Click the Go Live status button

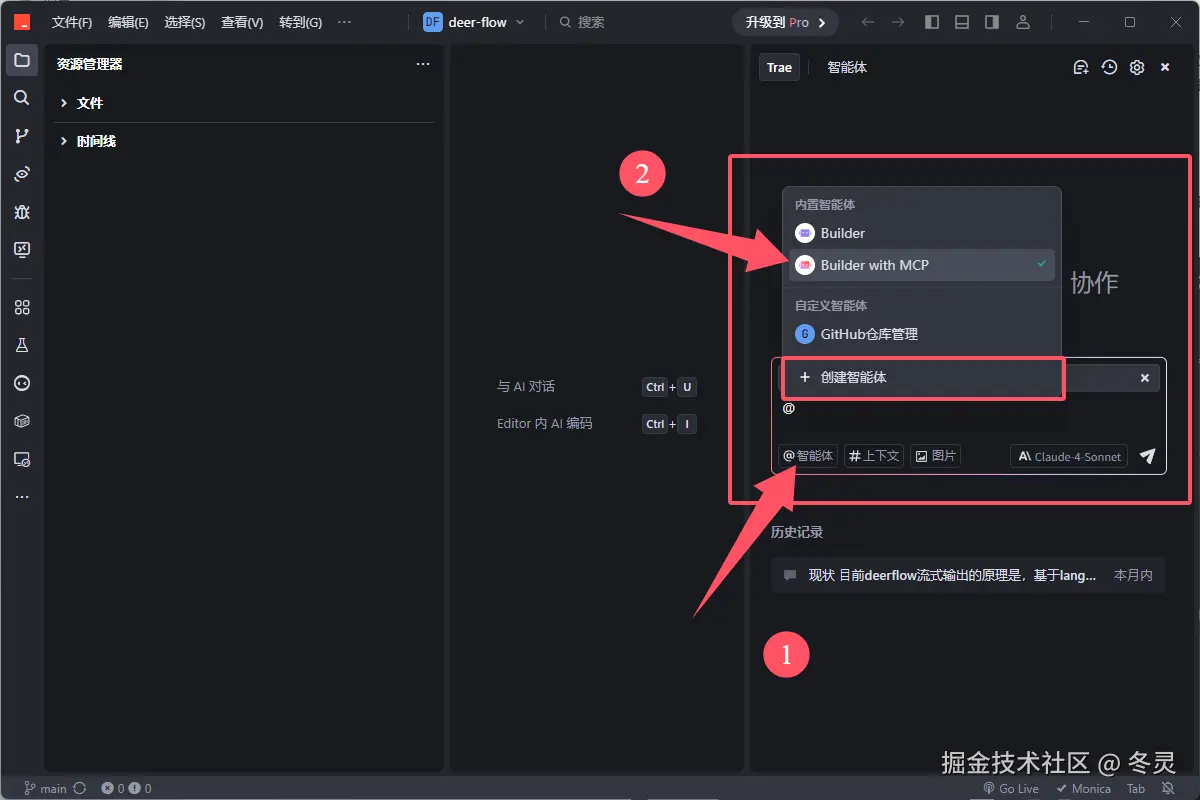[1011, 788]
